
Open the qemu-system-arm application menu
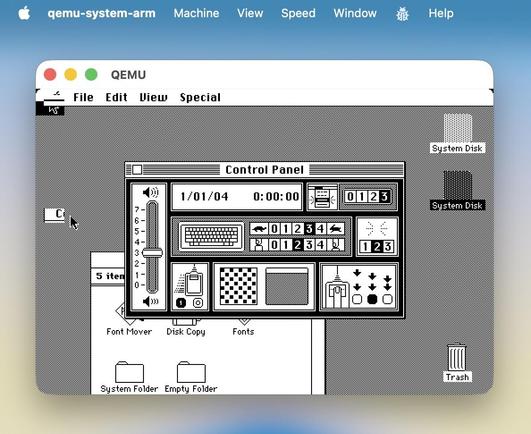click(102, 13)
